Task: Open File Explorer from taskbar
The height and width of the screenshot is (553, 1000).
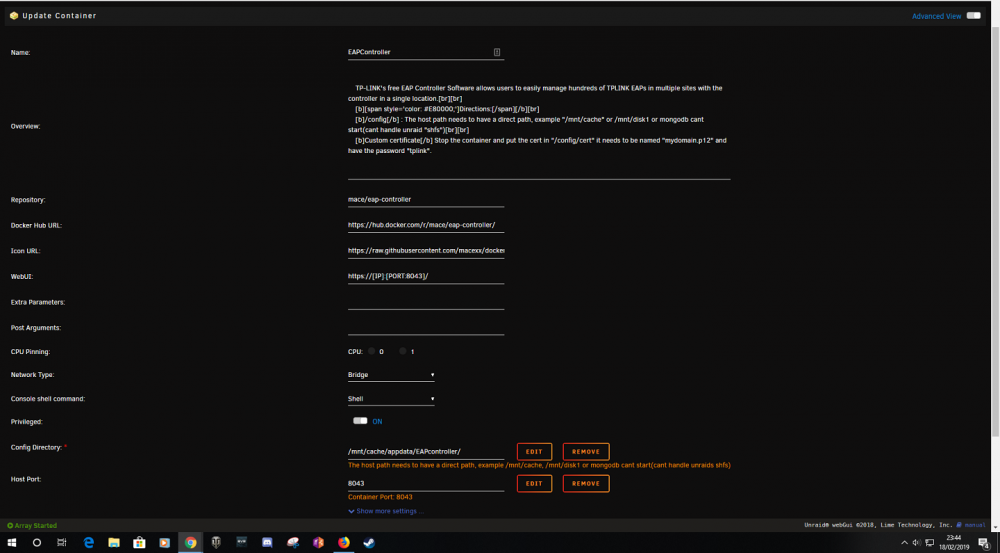Action: click(x=114, y=543)
